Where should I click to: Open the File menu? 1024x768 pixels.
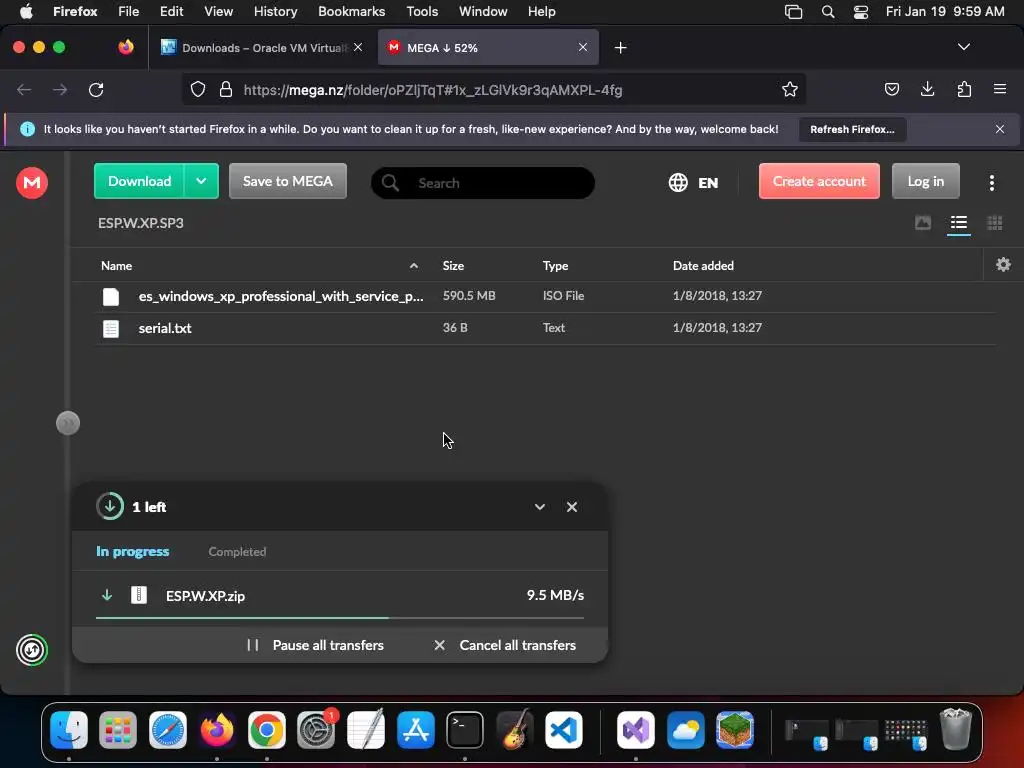128,12
